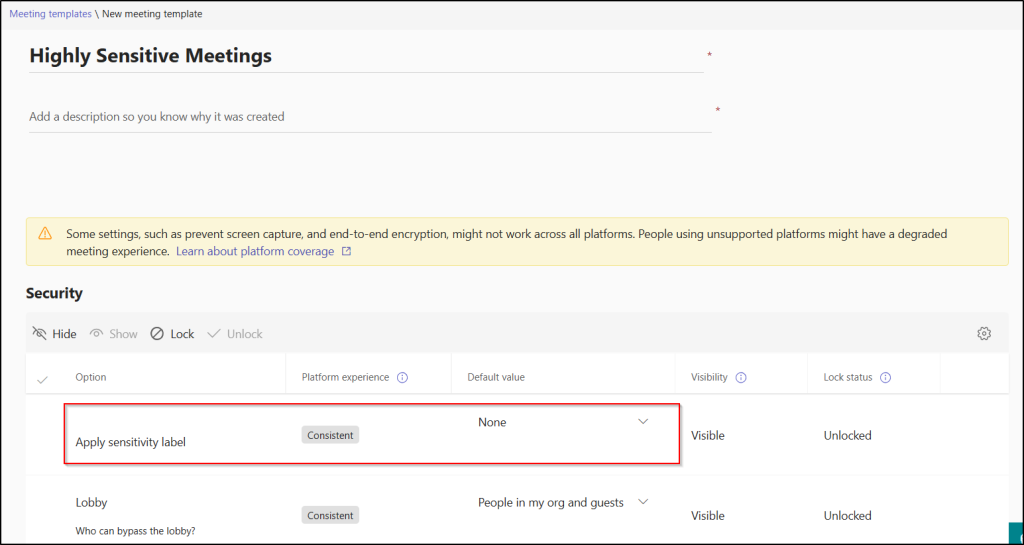
Task: Click the Platform experience column header
Action: 345,377
